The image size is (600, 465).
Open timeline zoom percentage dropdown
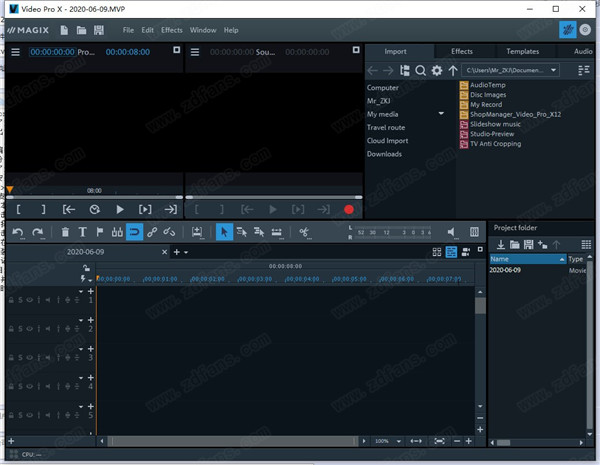coord(399,441)
